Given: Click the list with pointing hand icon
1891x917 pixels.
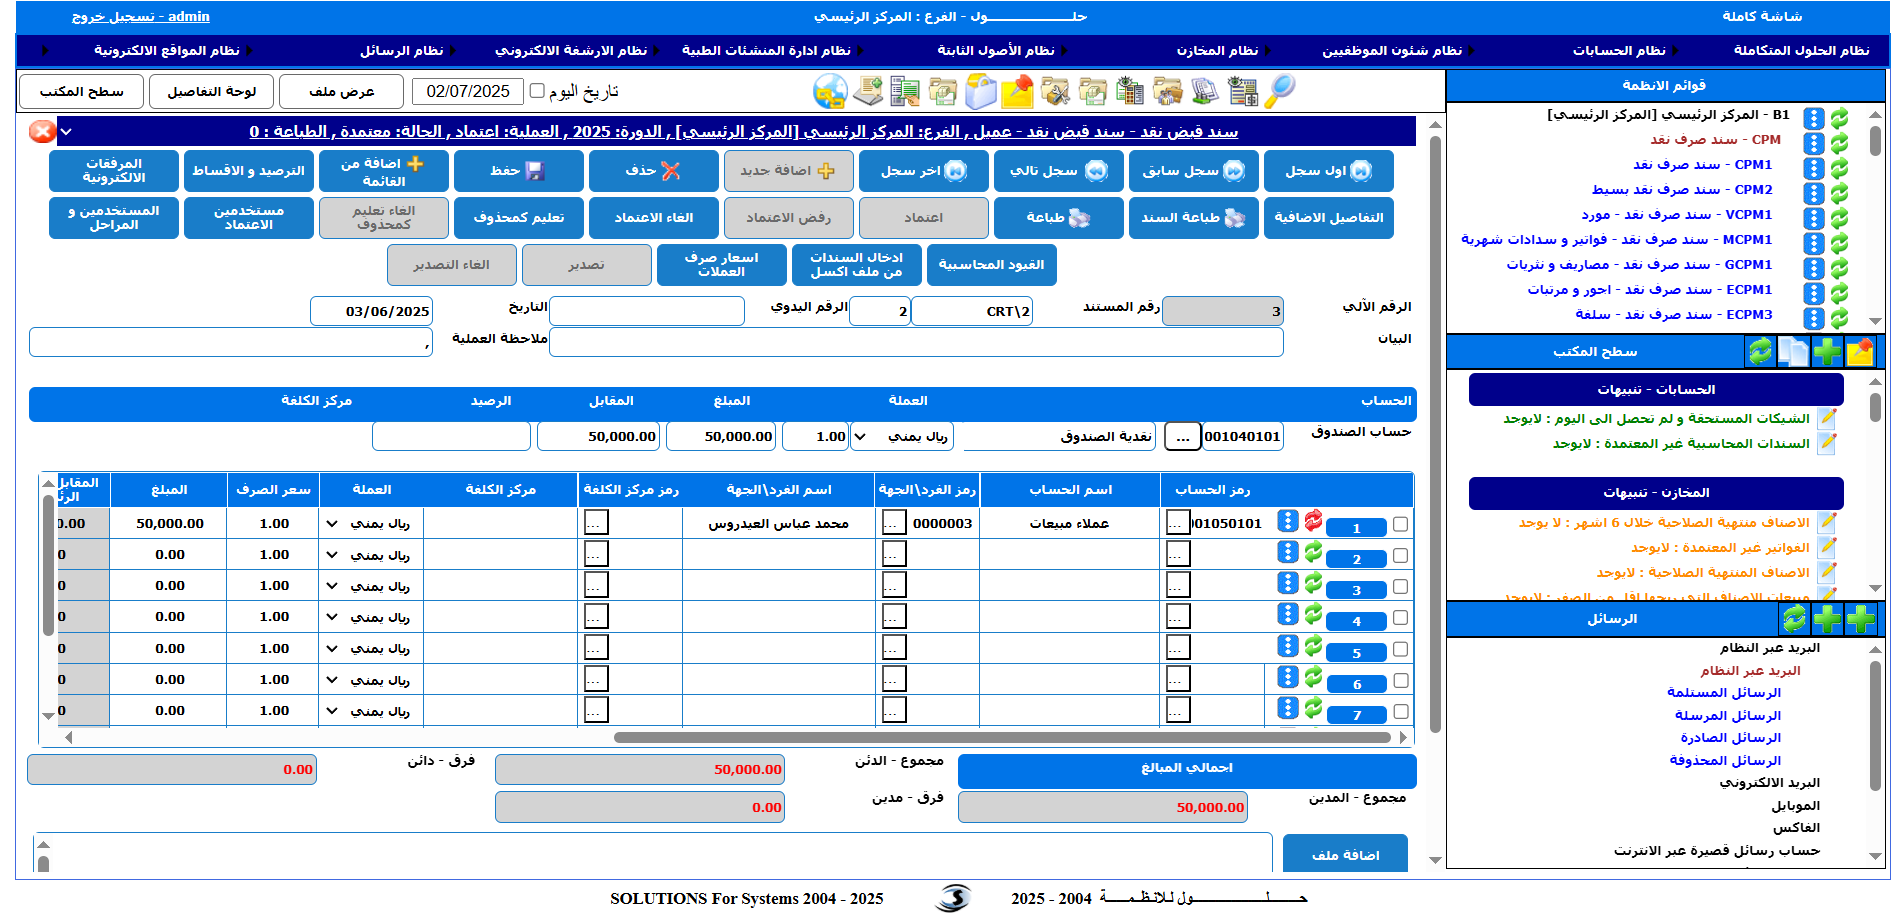Looking at the screenshot, I should pyautogui.click(x=905, y=91).
